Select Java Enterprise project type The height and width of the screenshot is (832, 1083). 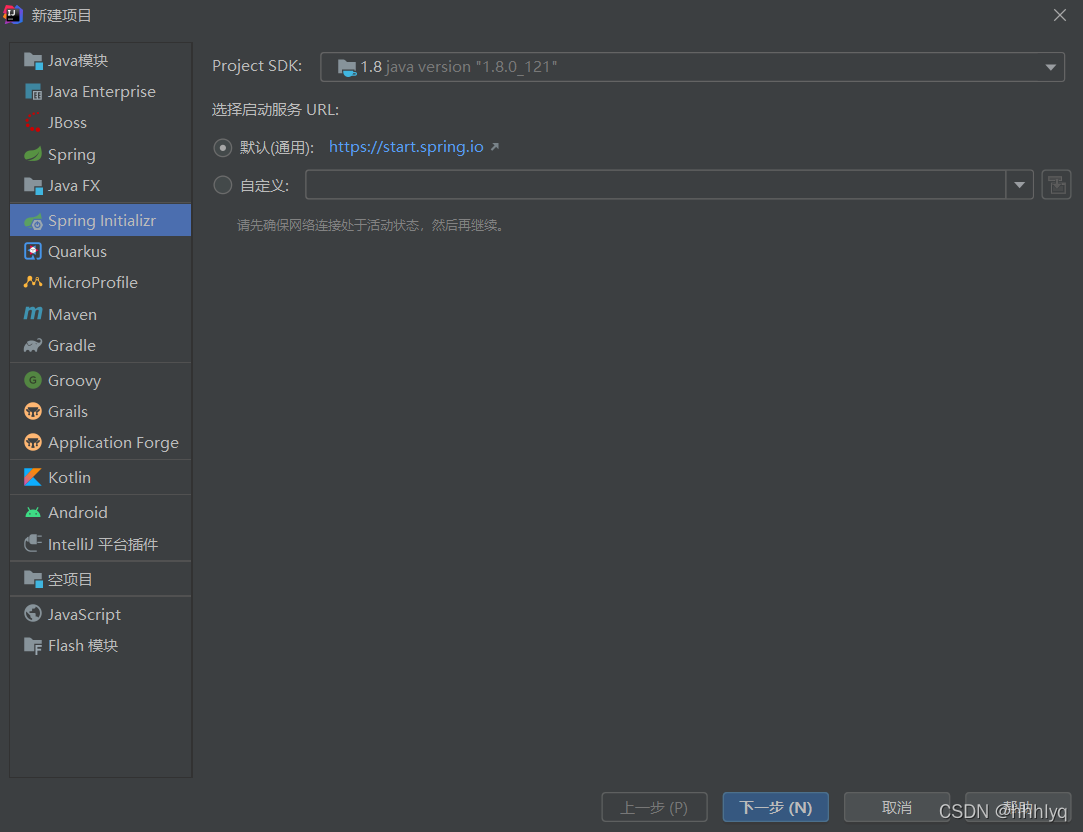point(101,92)
